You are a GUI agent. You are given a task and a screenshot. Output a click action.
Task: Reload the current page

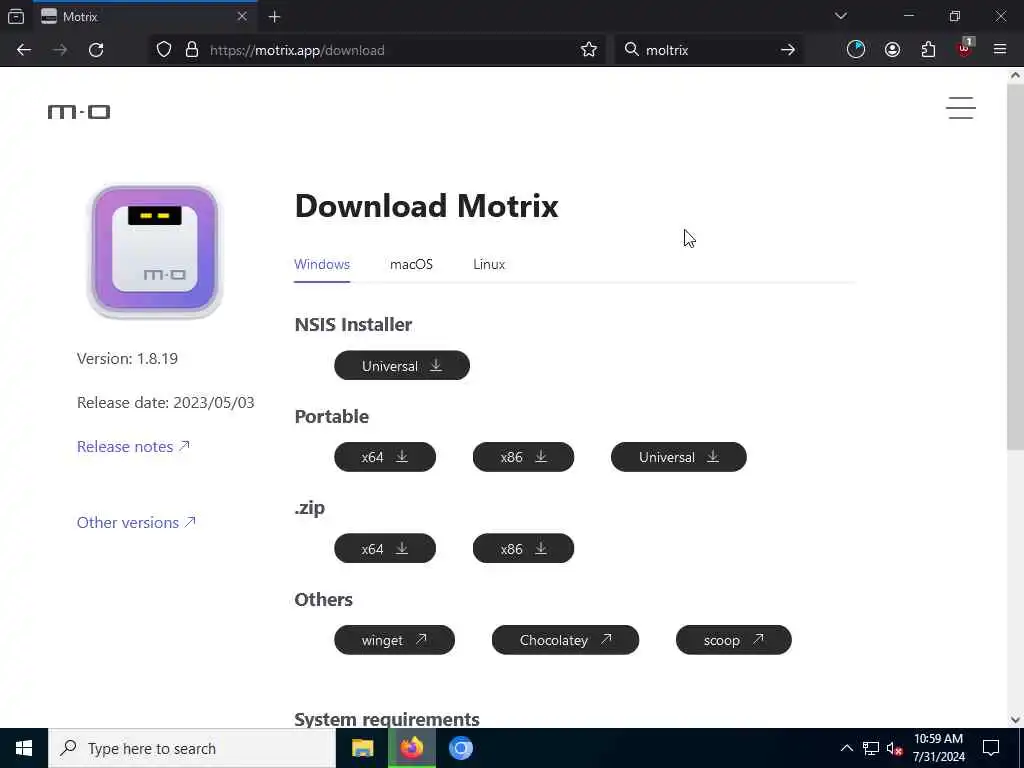pos(96,50)
